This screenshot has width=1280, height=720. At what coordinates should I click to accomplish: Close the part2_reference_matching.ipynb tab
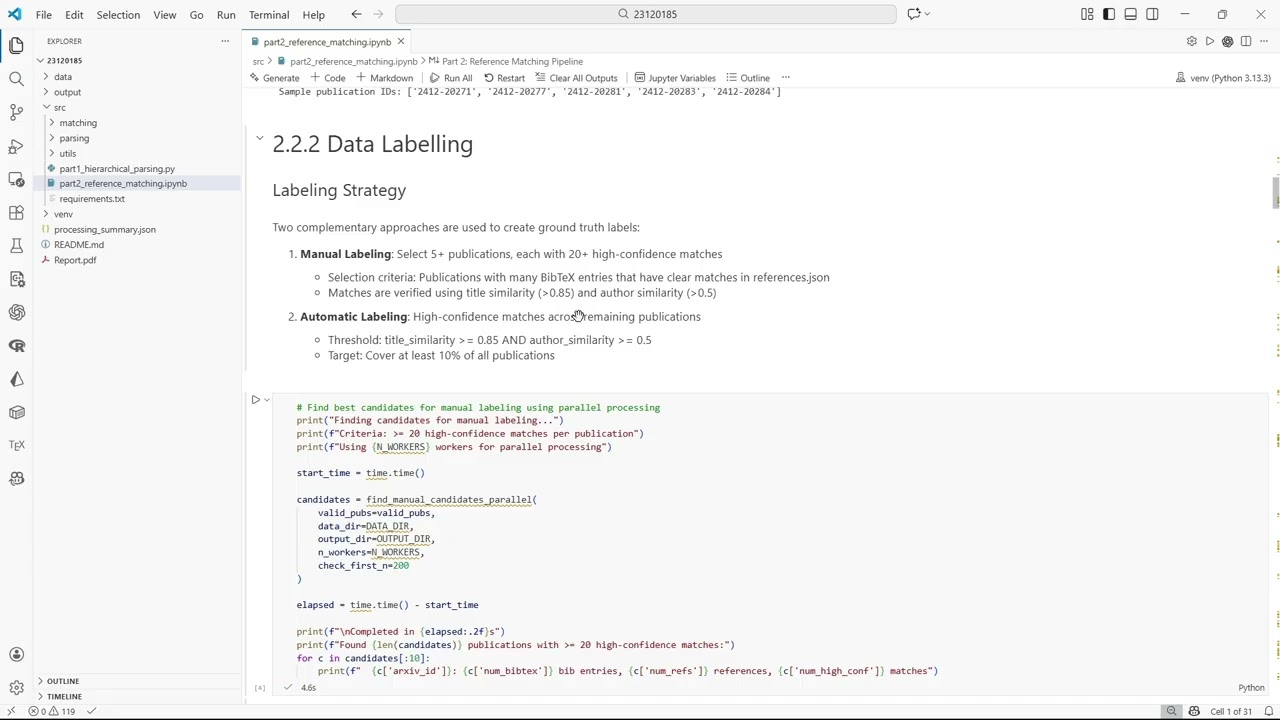click(400, 41)
